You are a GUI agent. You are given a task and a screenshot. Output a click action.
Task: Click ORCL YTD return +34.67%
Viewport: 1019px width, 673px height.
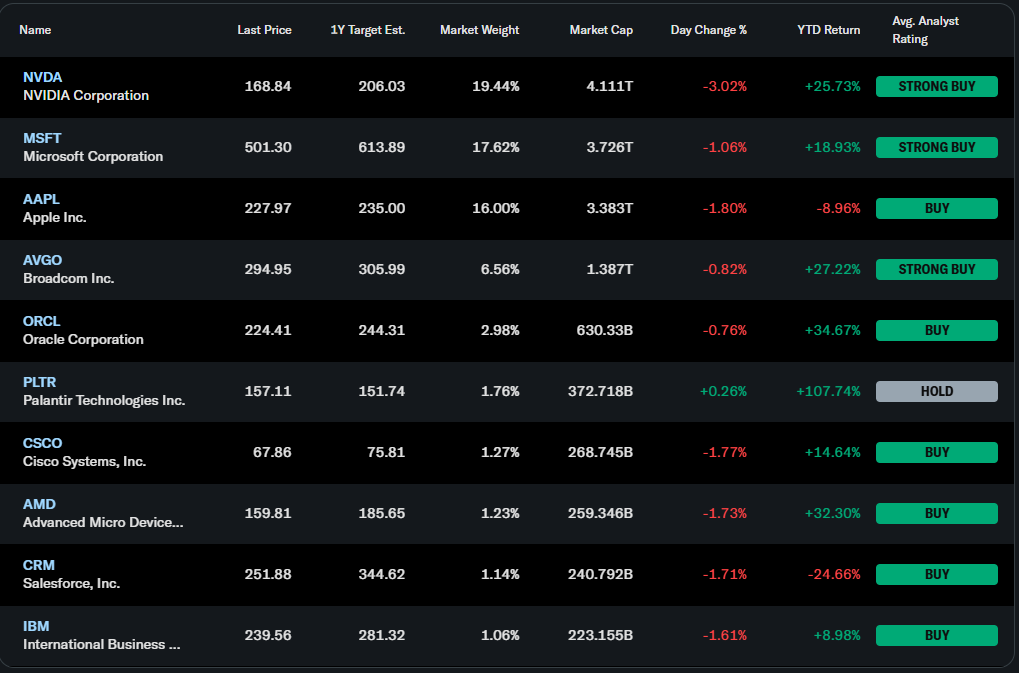(832, 331)
